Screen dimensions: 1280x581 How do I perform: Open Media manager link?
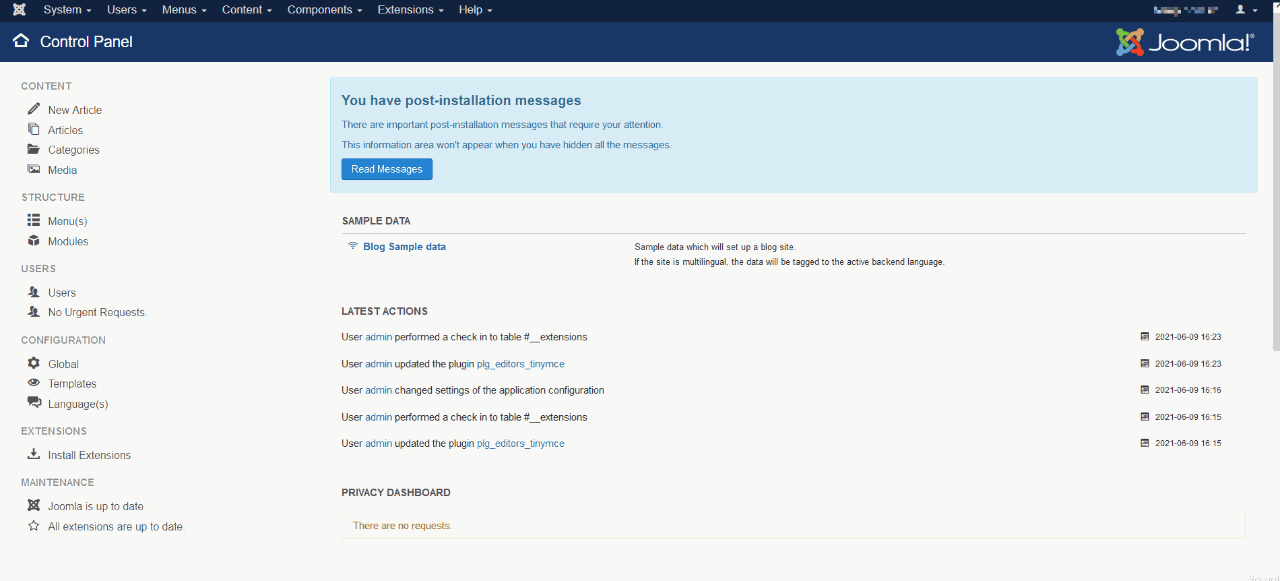coord(62,170)
